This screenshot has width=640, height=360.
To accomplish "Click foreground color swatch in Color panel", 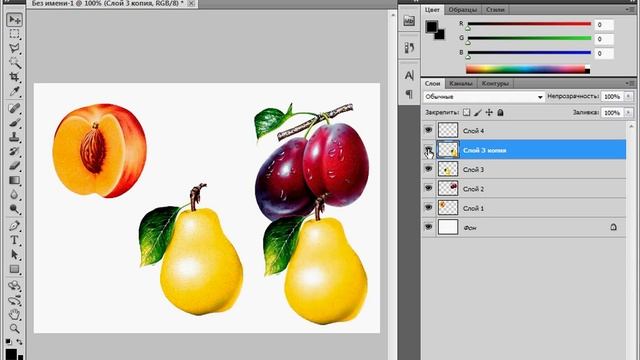I will (431, 27).
